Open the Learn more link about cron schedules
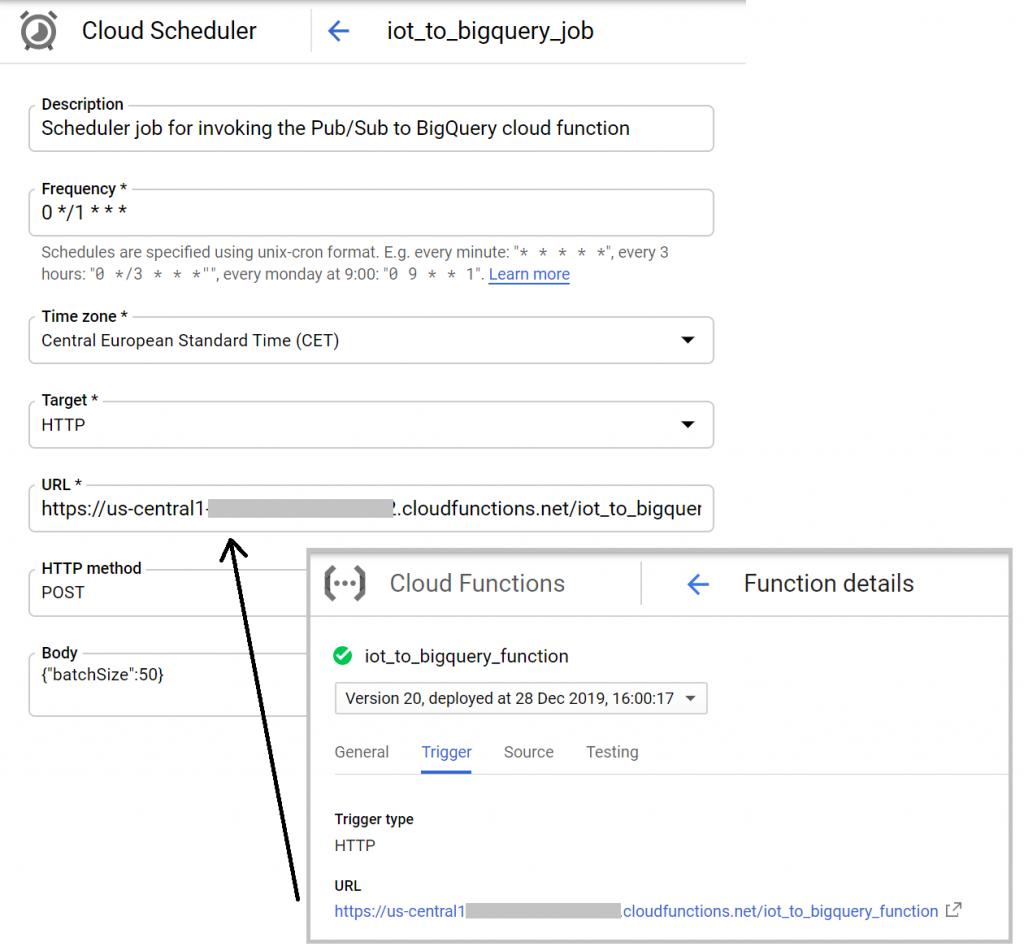The height and width of the screenshot is (951, 1024). tap(528, 274)
